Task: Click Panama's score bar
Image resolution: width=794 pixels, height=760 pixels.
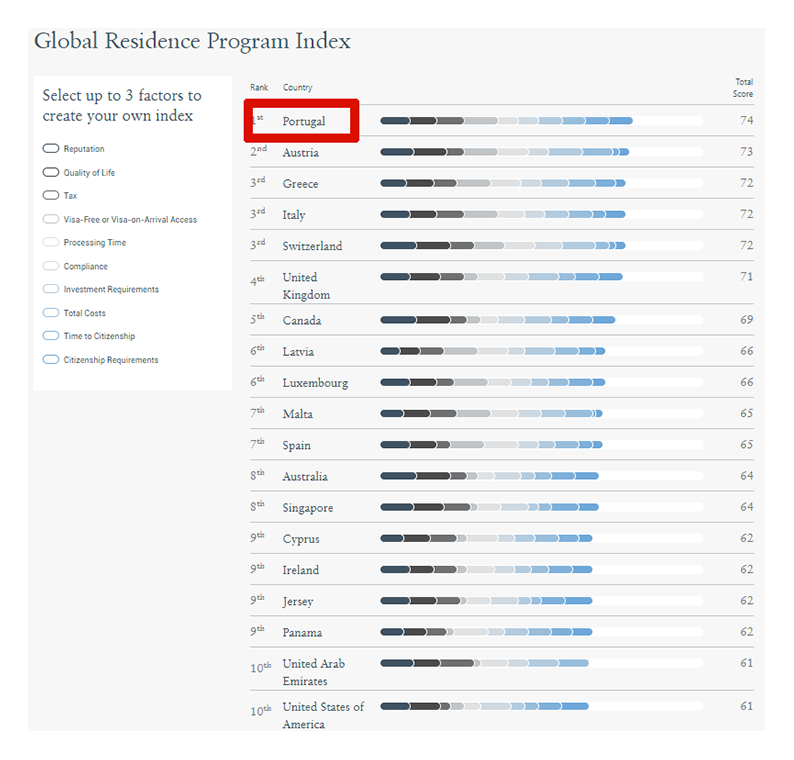Action: (x=541, y=632)
